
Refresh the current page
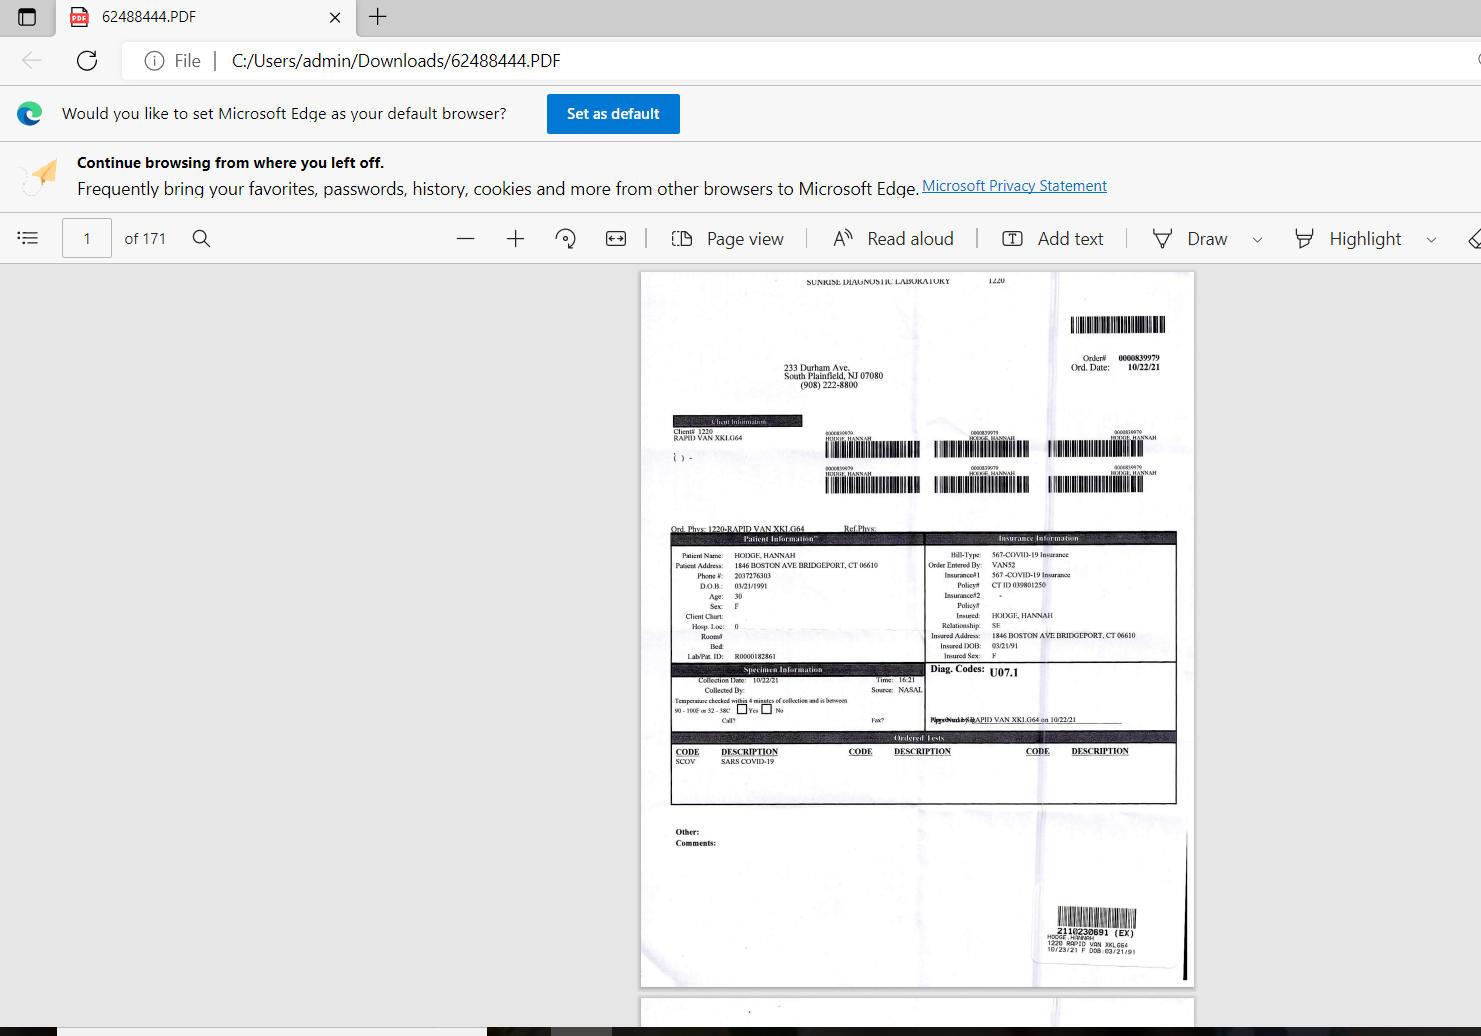(87, 61)
